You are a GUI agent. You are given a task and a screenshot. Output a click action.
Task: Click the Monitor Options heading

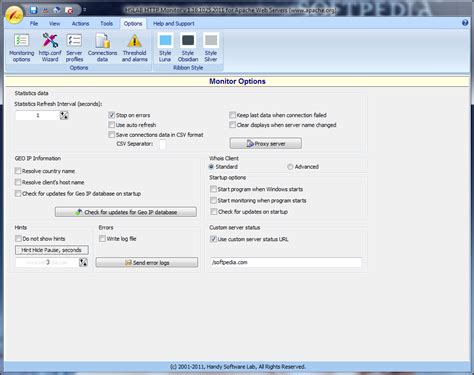(x=237, y=81)
